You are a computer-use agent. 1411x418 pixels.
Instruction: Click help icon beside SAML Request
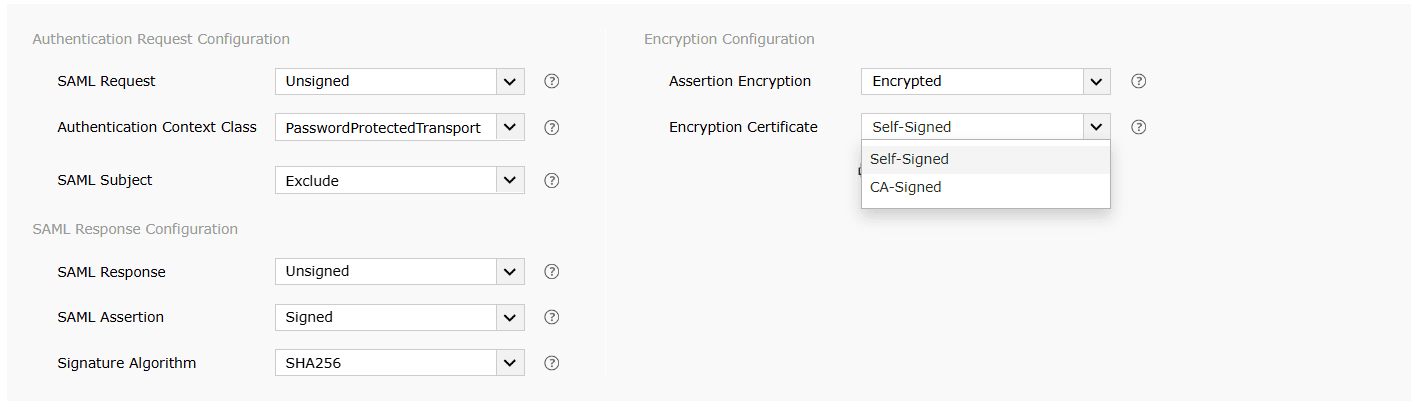click(x=551, y=81)
